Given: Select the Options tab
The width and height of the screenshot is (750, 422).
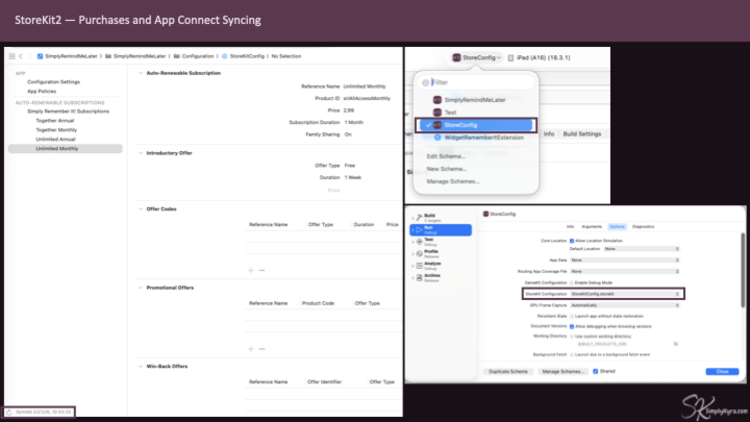Looking at the screenshot, I should 617,227.
